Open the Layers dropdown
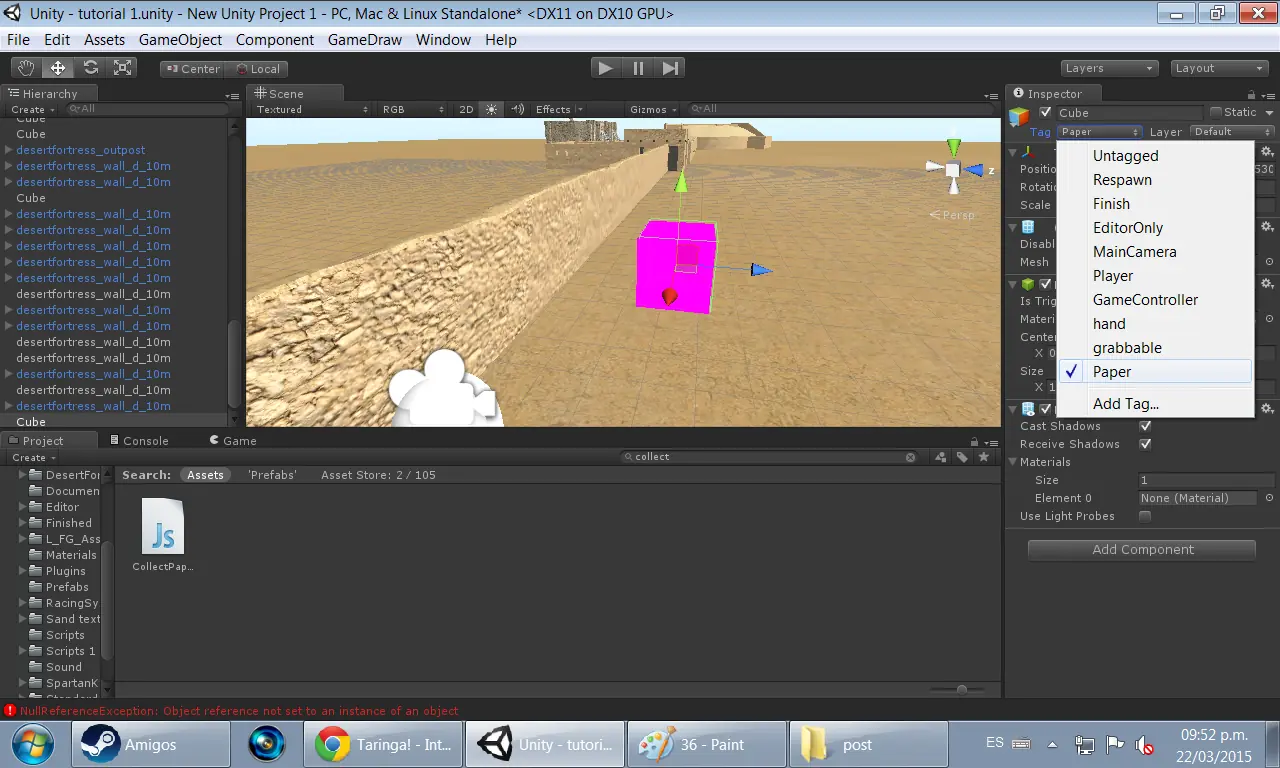The height and width of the screenshot is (768, 1280). coord(1109,68)
